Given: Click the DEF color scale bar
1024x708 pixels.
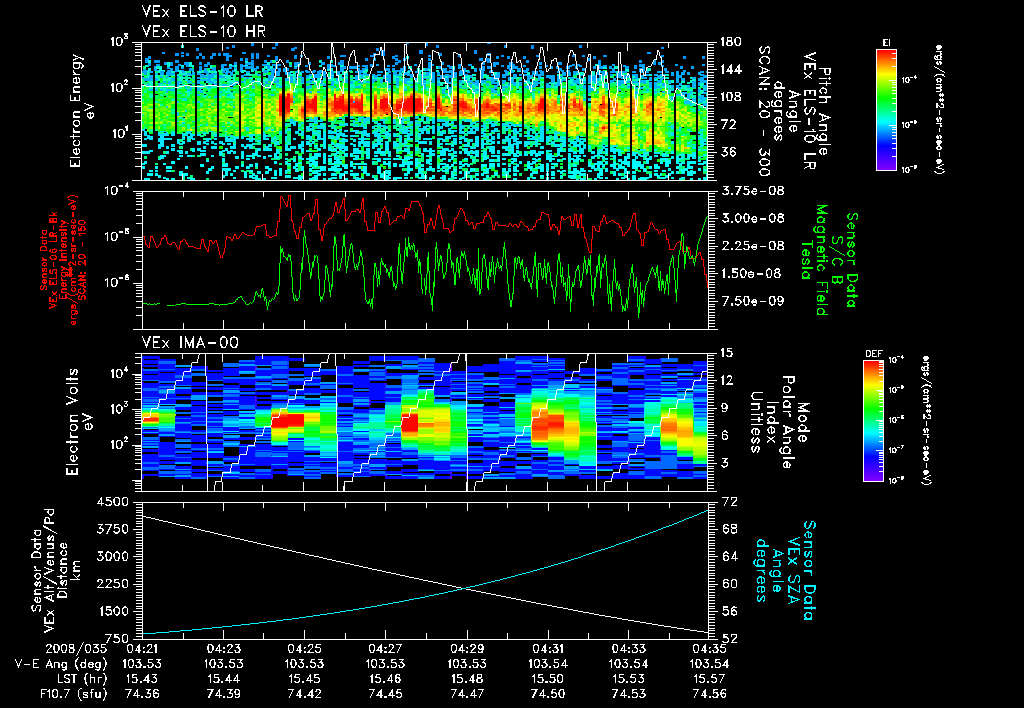Looking at the screenshot, I should click(x=874, y=421).
